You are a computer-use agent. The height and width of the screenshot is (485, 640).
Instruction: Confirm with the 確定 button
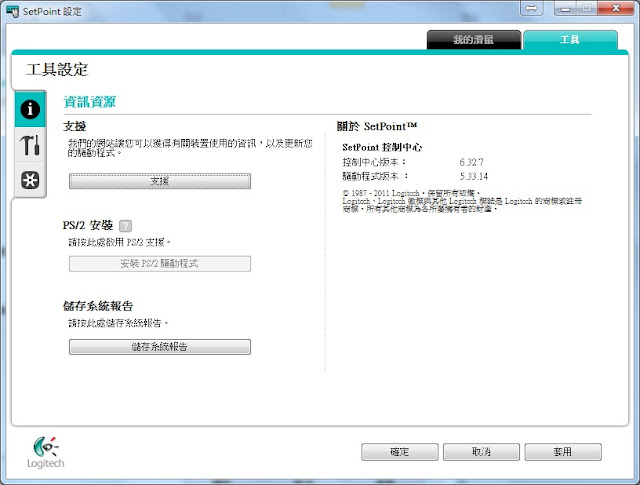[x=400, y=452]
